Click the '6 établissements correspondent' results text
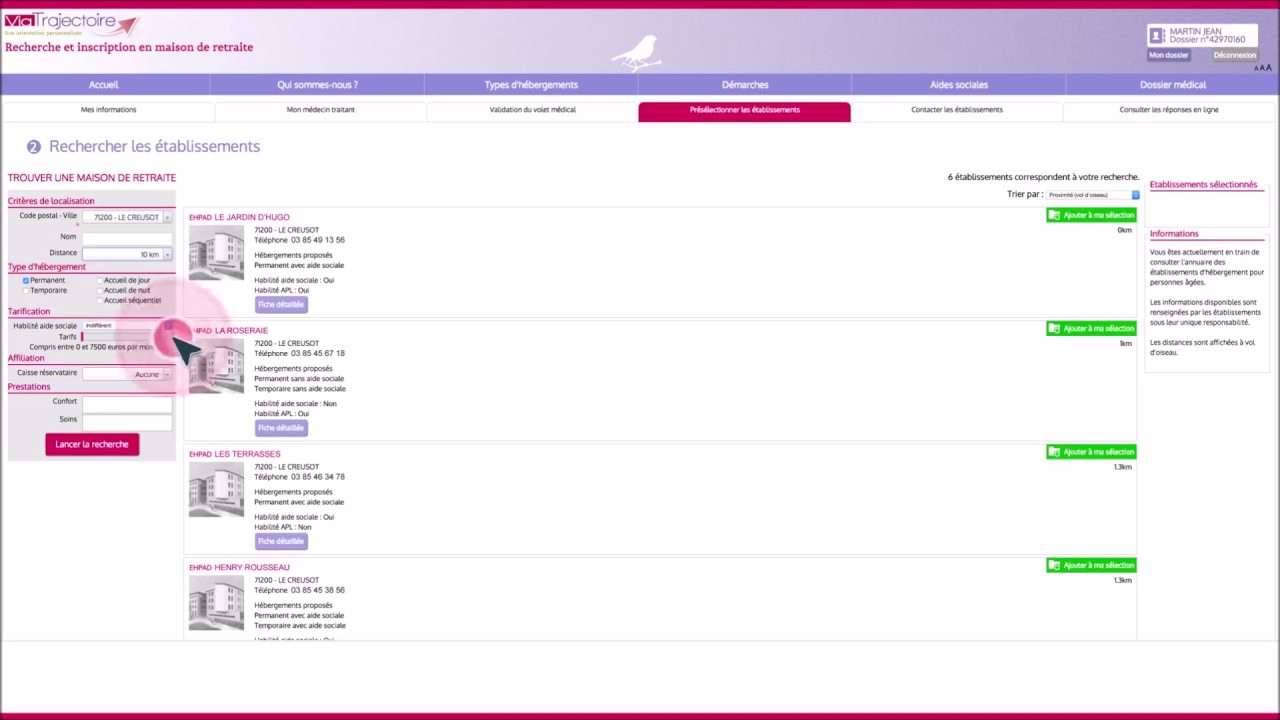This screenshot has height=720, width=1280. 1043,177
